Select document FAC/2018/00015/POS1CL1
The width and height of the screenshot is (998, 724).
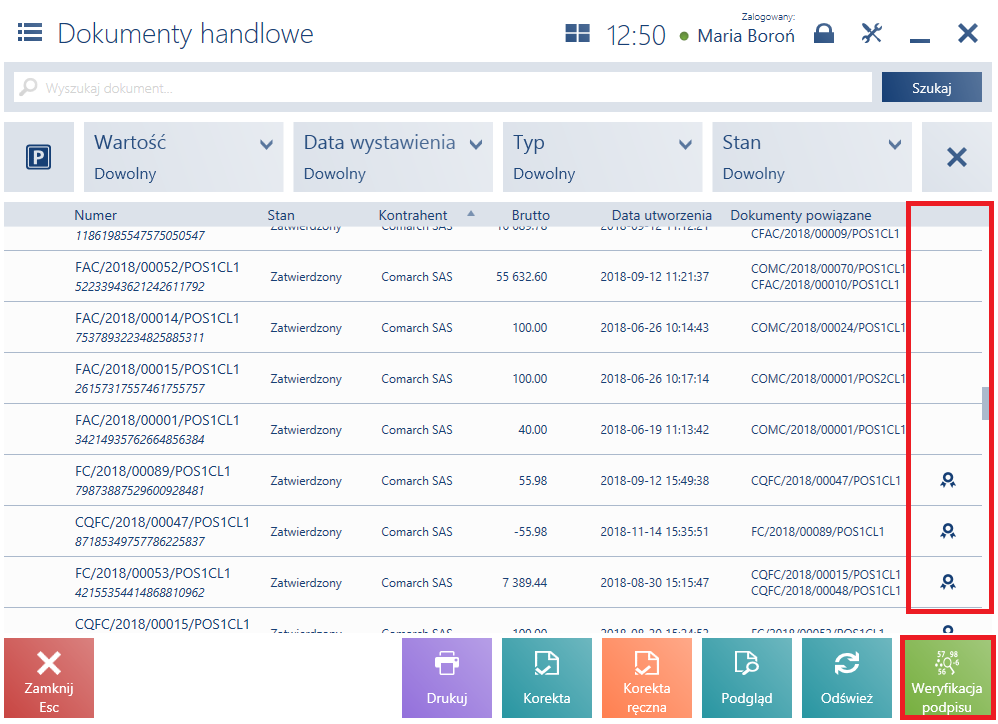[x=157, y=369]
